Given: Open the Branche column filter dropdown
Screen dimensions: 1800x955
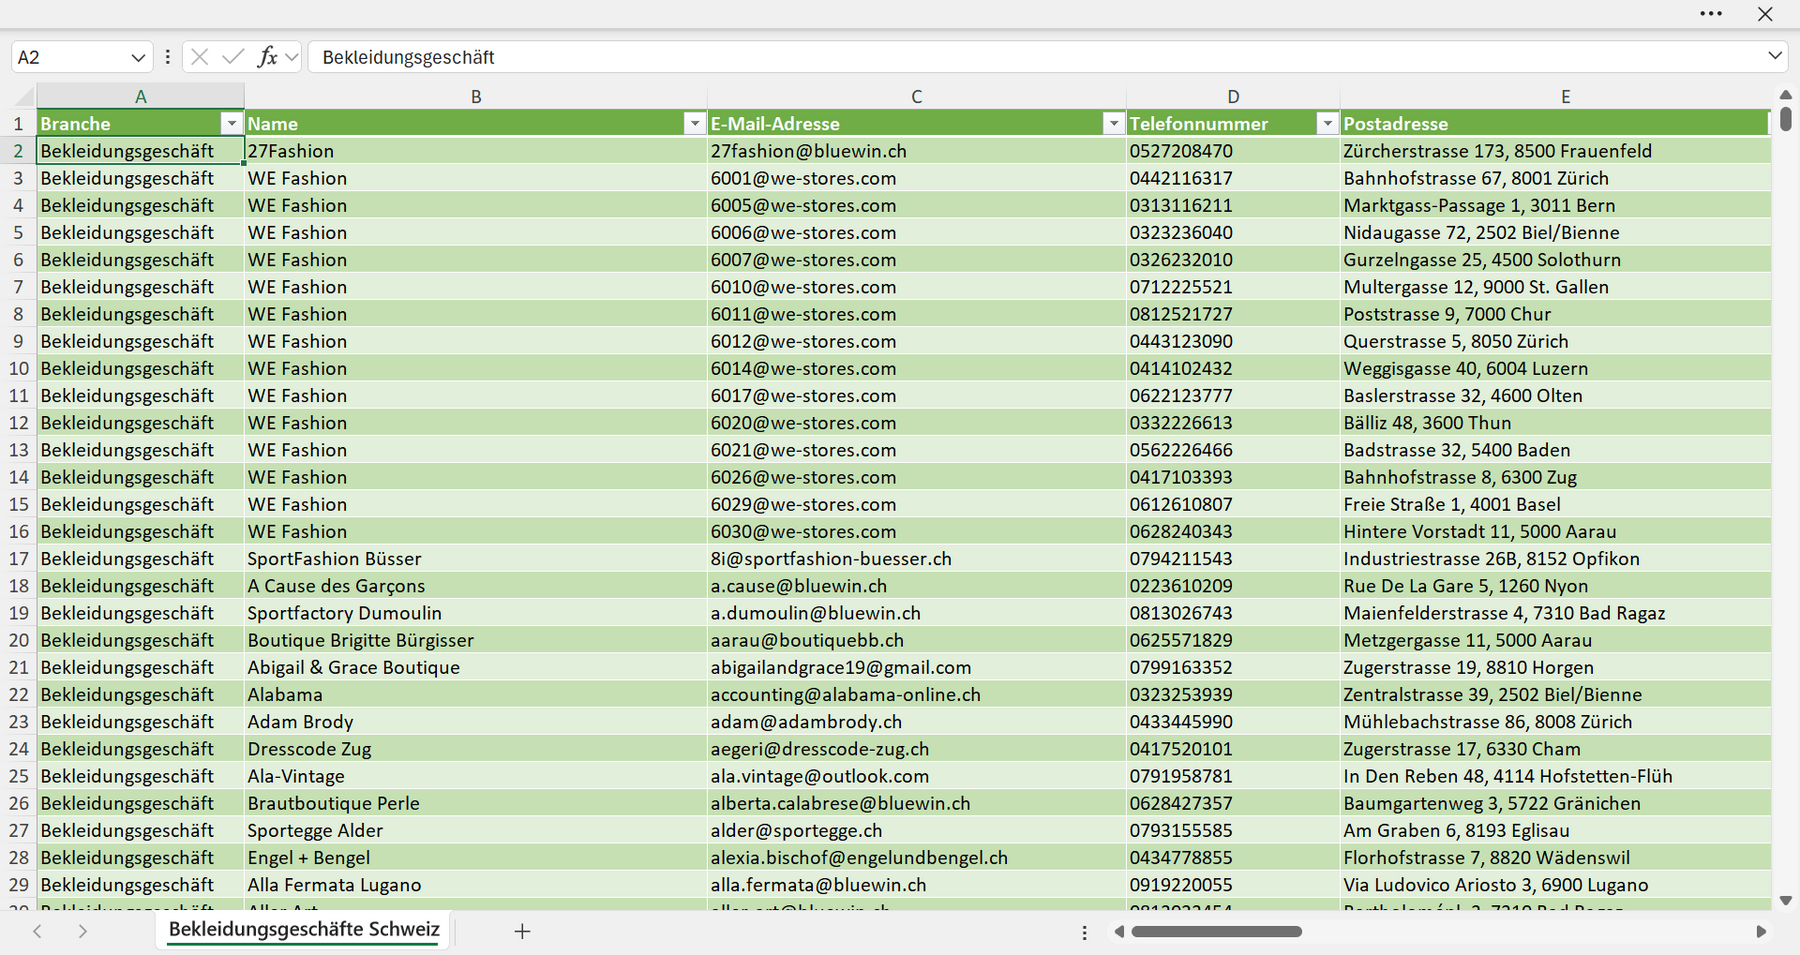Looking at the screenshot, I should (x=232, y=123).
